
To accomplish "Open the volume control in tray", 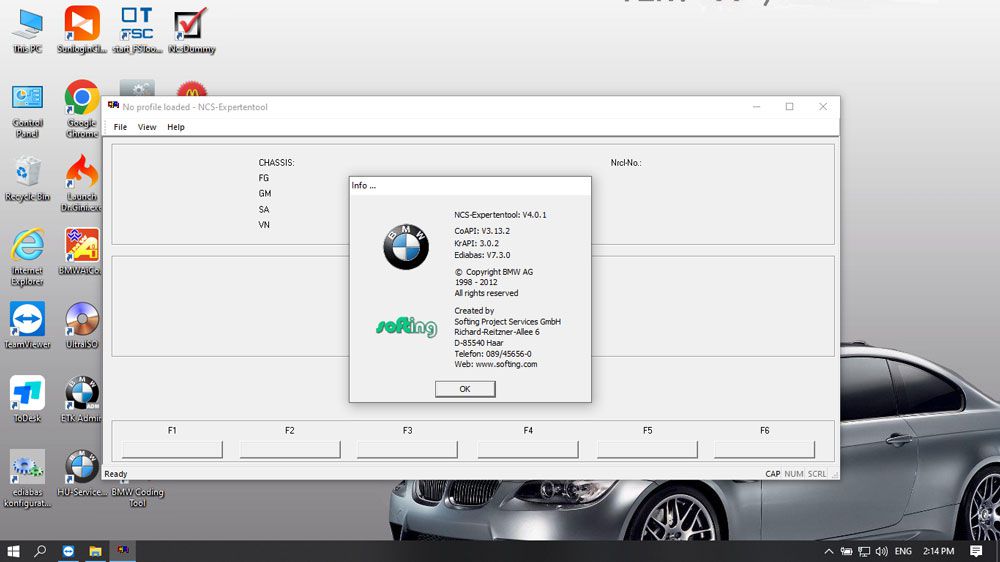I will [882, 551].
